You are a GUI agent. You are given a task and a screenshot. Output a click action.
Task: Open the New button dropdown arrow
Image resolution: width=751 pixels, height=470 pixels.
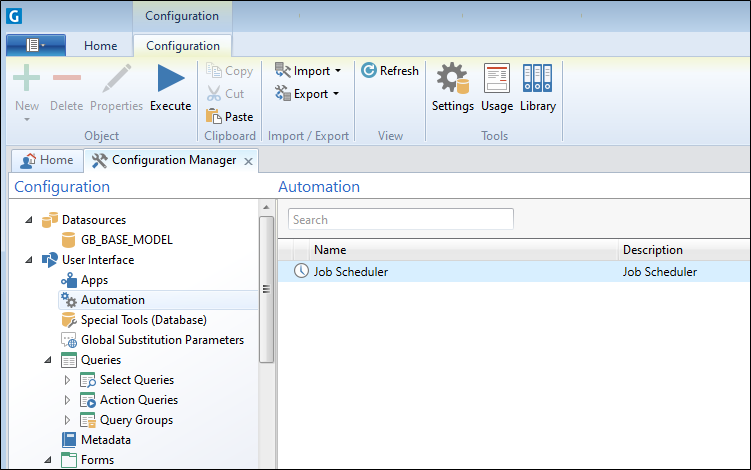pyautogui.click(x=27, y=119)
